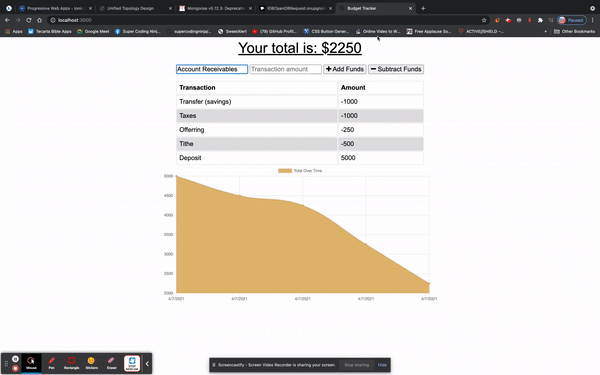
Task: Reload the localhost page
Action: [29, 20]
